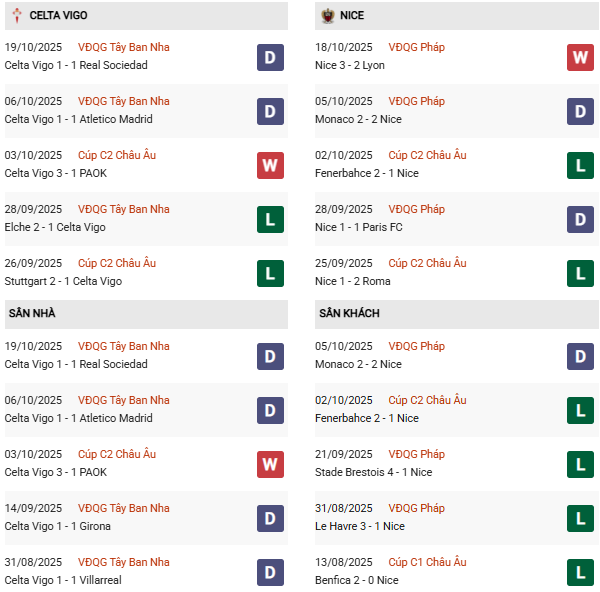Viewport: 600px width, 592px height.
Task: Click the green L badge for Elche 2-1 Celta Vigo
Action: tap(270, 219)
